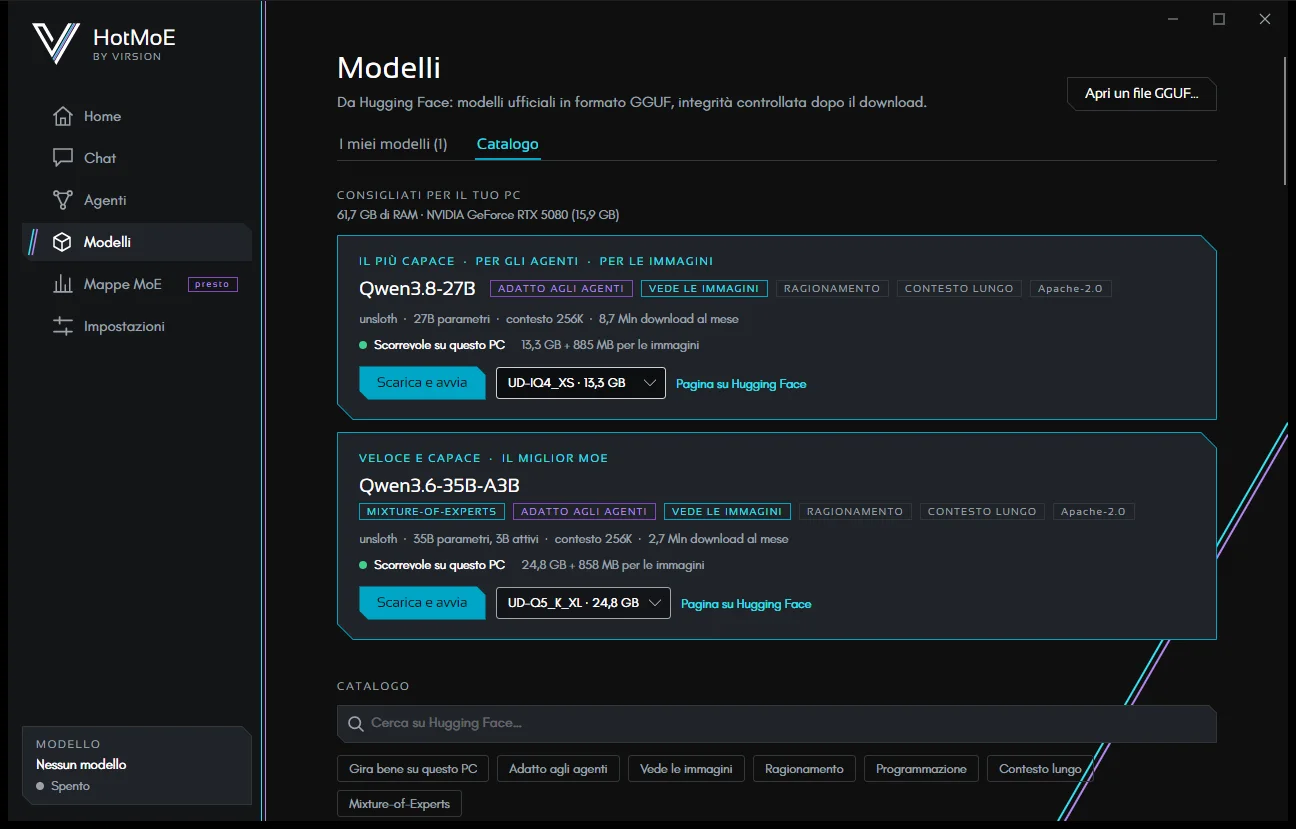Switch to the Catalogo tab
The image size is (1296, 829).
507,144
